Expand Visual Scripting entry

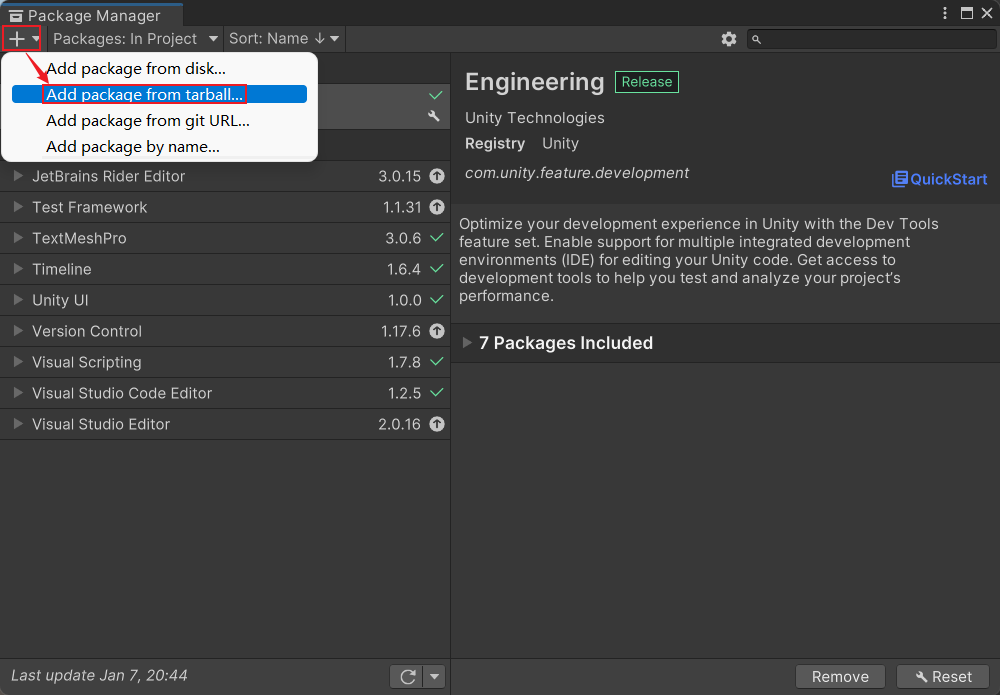[18, 362]
